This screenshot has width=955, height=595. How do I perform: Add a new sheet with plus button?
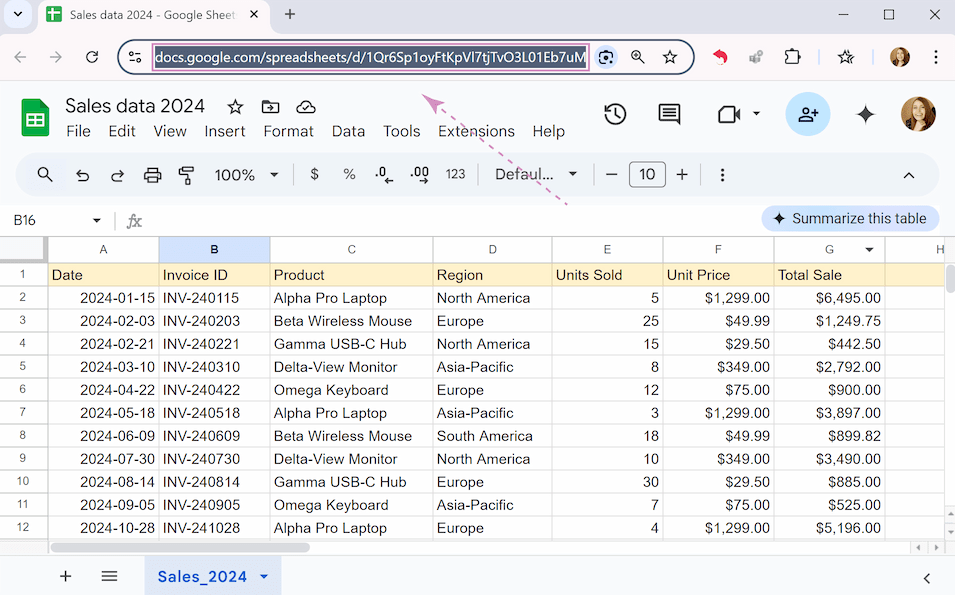(x=65, y=576)
